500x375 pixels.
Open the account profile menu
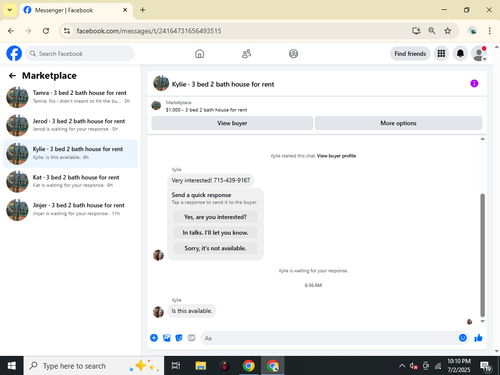click(479, 53)
